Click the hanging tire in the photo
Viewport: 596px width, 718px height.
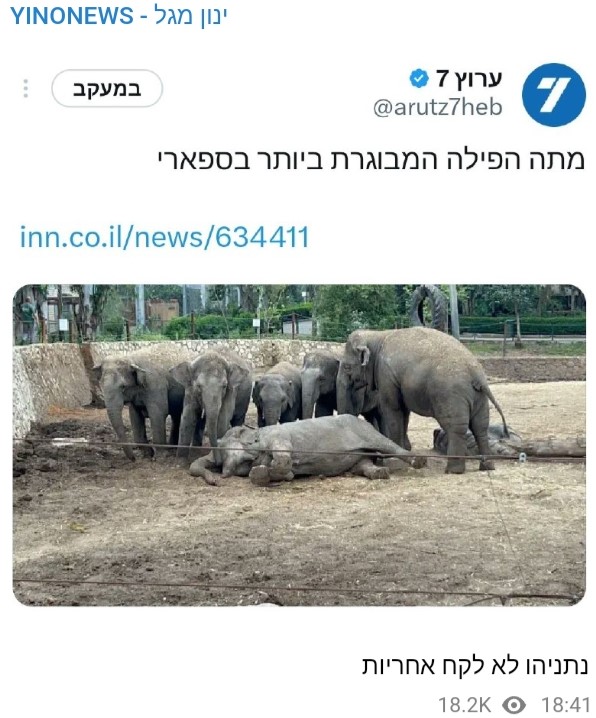coord(429,308)
